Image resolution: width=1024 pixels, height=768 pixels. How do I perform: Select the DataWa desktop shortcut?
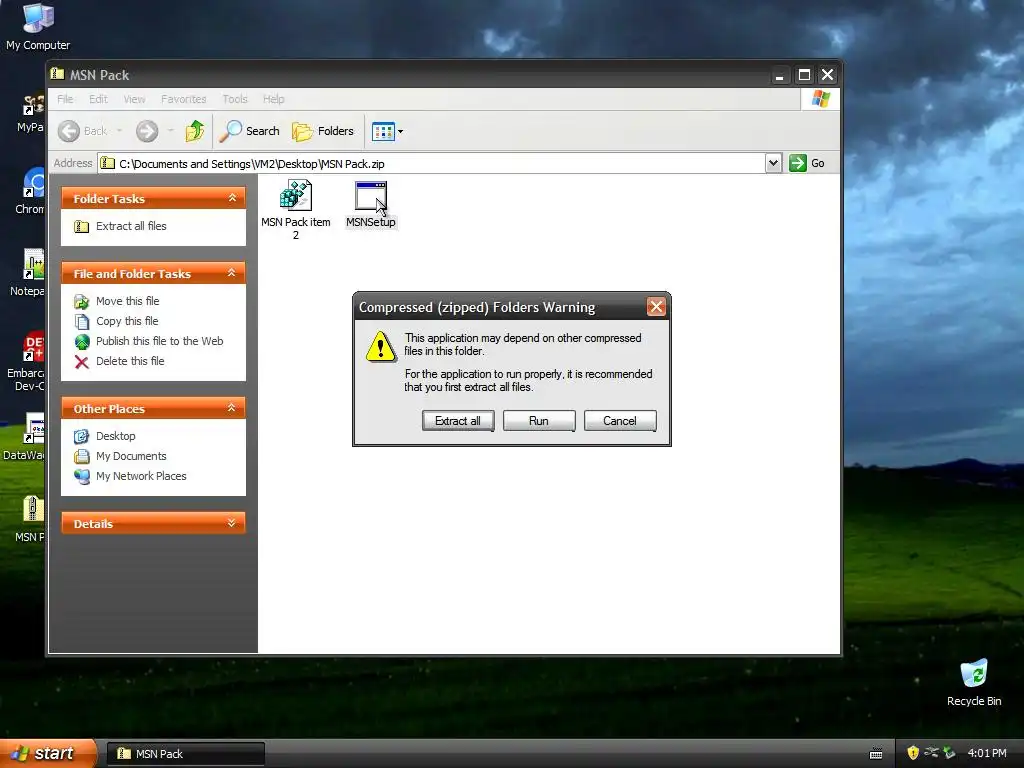26,437
